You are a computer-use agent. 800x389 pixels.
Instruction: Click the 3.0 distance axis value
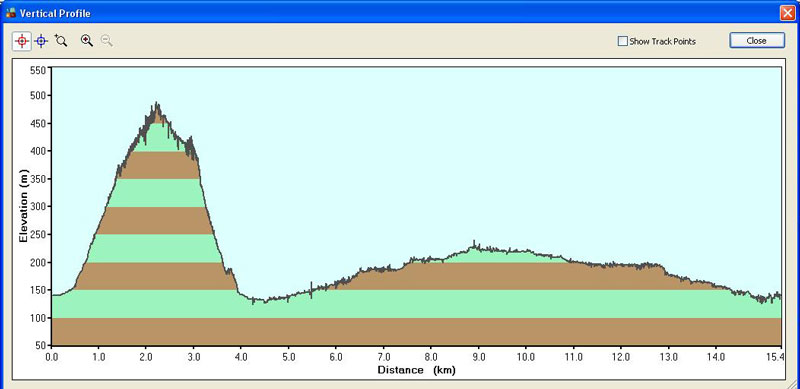[x=194, y=357]
